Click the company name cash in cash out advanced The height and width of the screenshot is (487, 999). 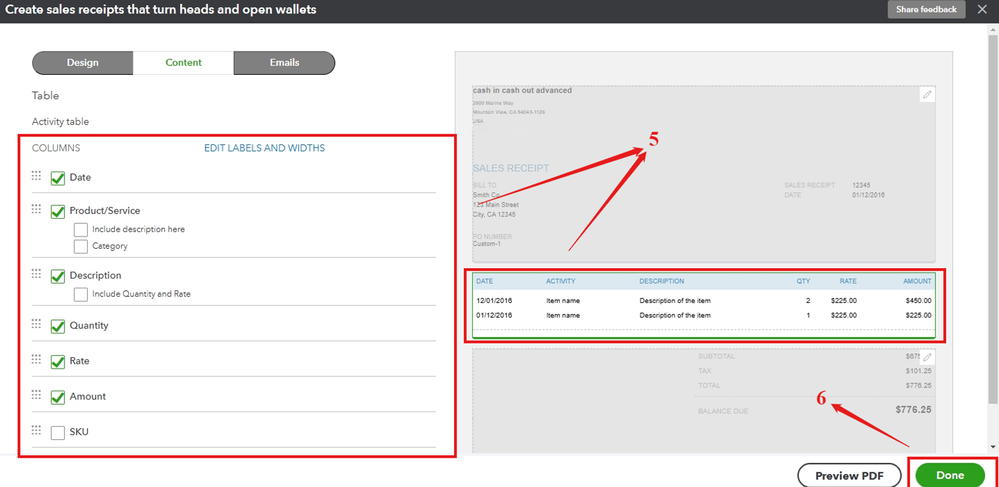tap(522, 91)
